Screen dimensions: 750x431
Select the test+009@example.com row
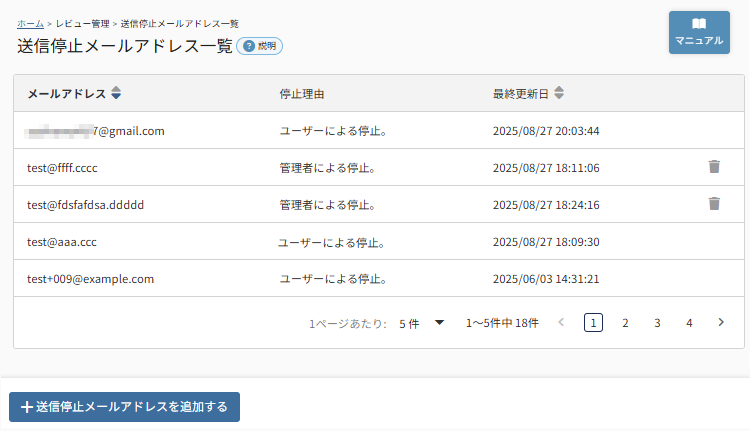point(90,279)
